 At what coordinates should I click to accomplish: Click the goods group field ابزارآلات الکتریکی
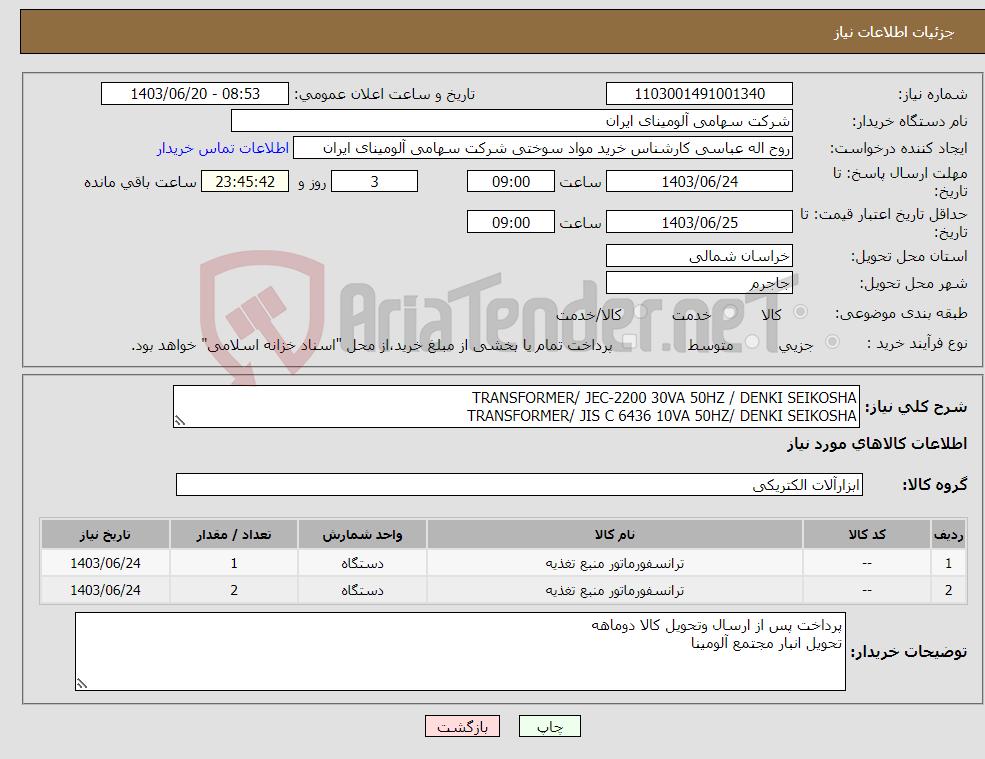click(x=520, y=484)
